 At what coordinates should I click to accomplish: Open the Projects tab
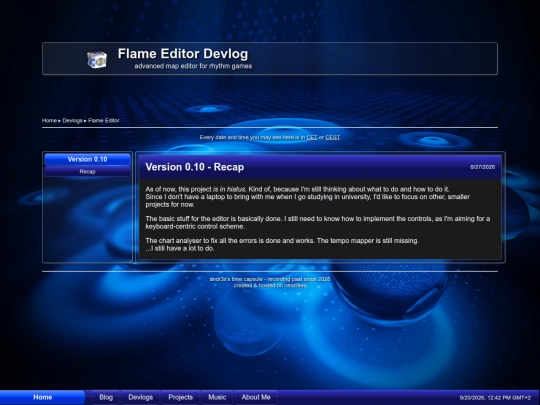click(180, 397)
